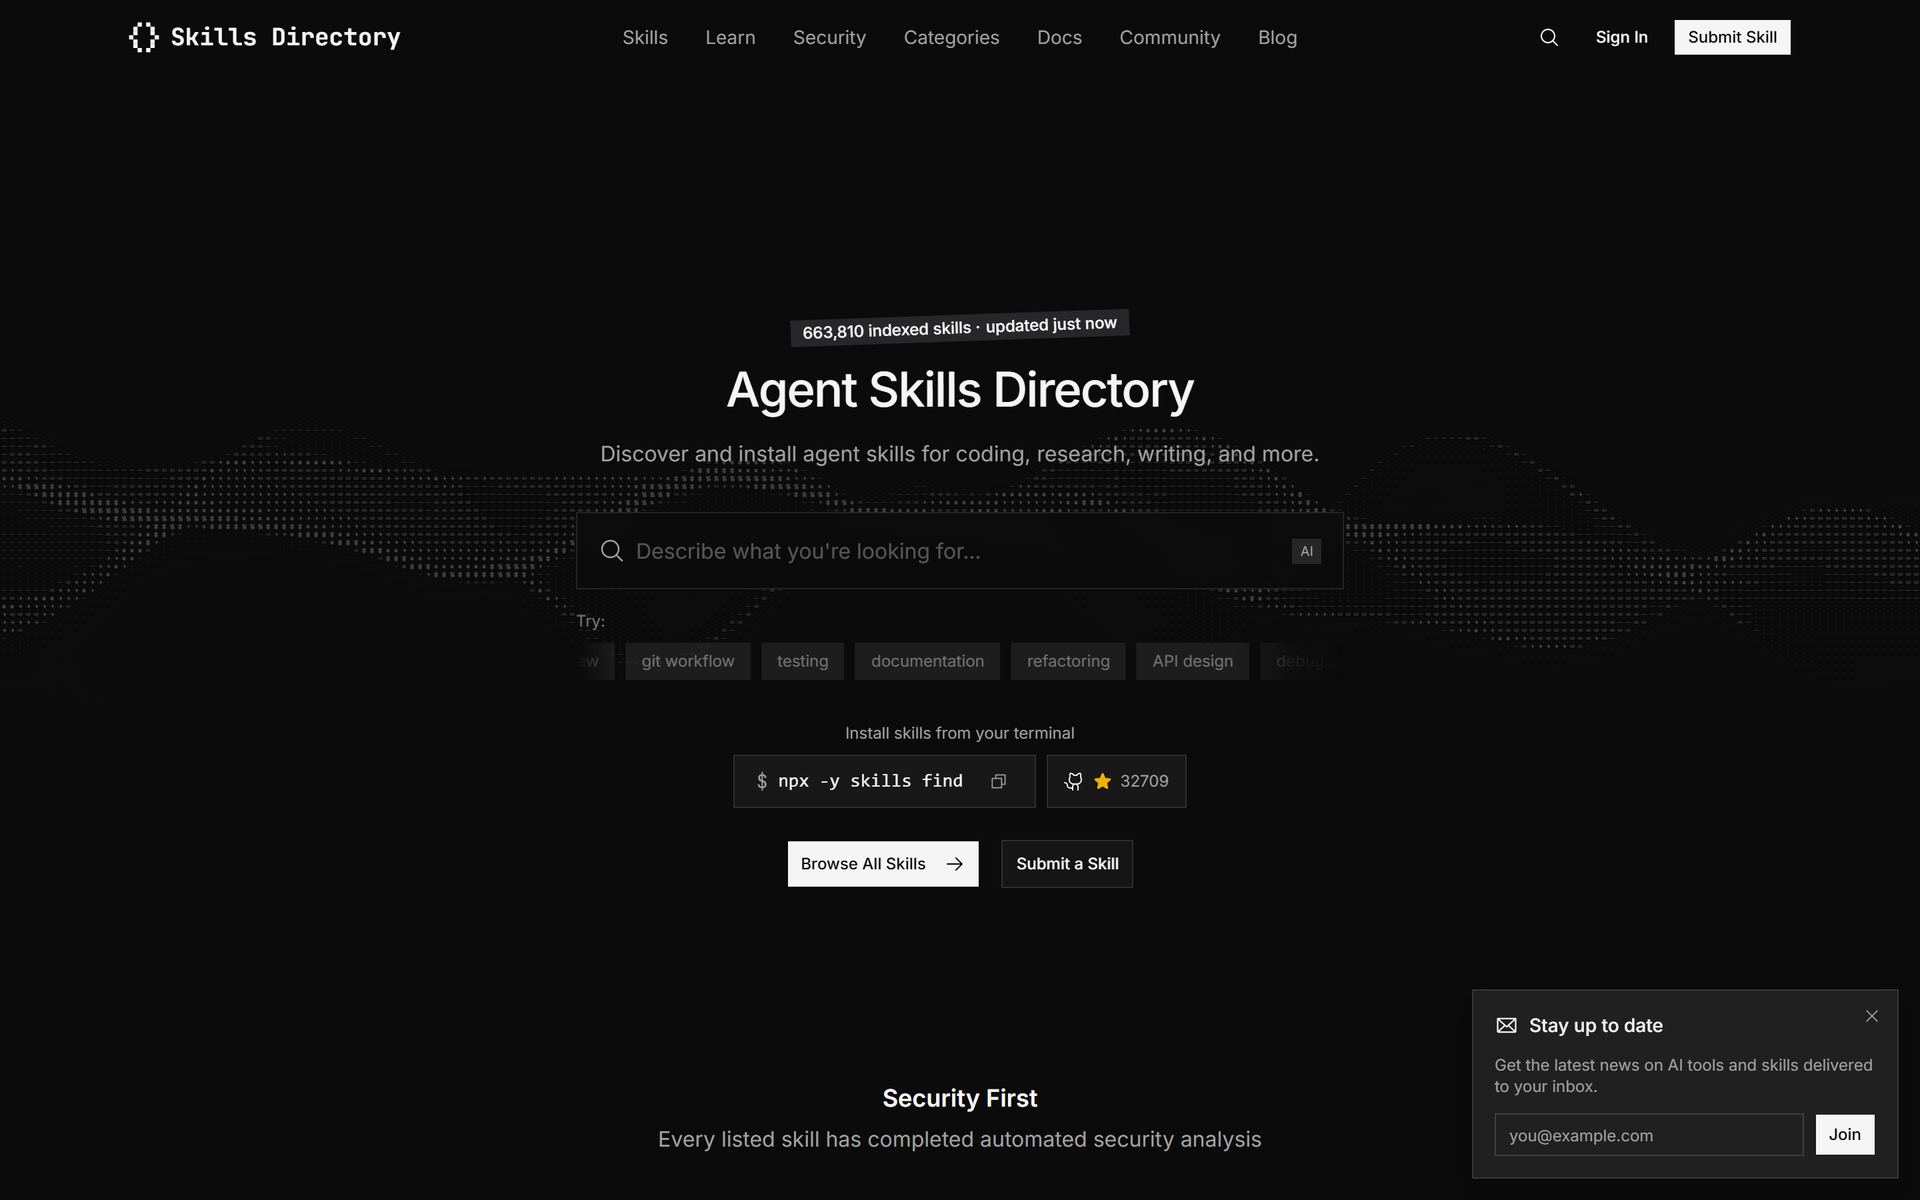This screenshot has width=1920, height=1200.
Task: Go to the Security page
Action: click(829, 37)
